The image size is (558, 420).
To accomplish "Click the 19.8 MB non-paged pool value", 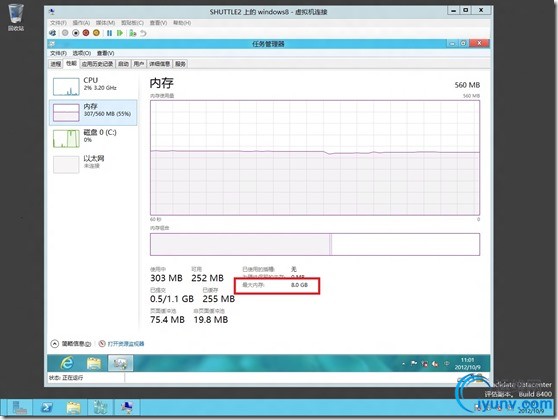I will pos(211,320).
